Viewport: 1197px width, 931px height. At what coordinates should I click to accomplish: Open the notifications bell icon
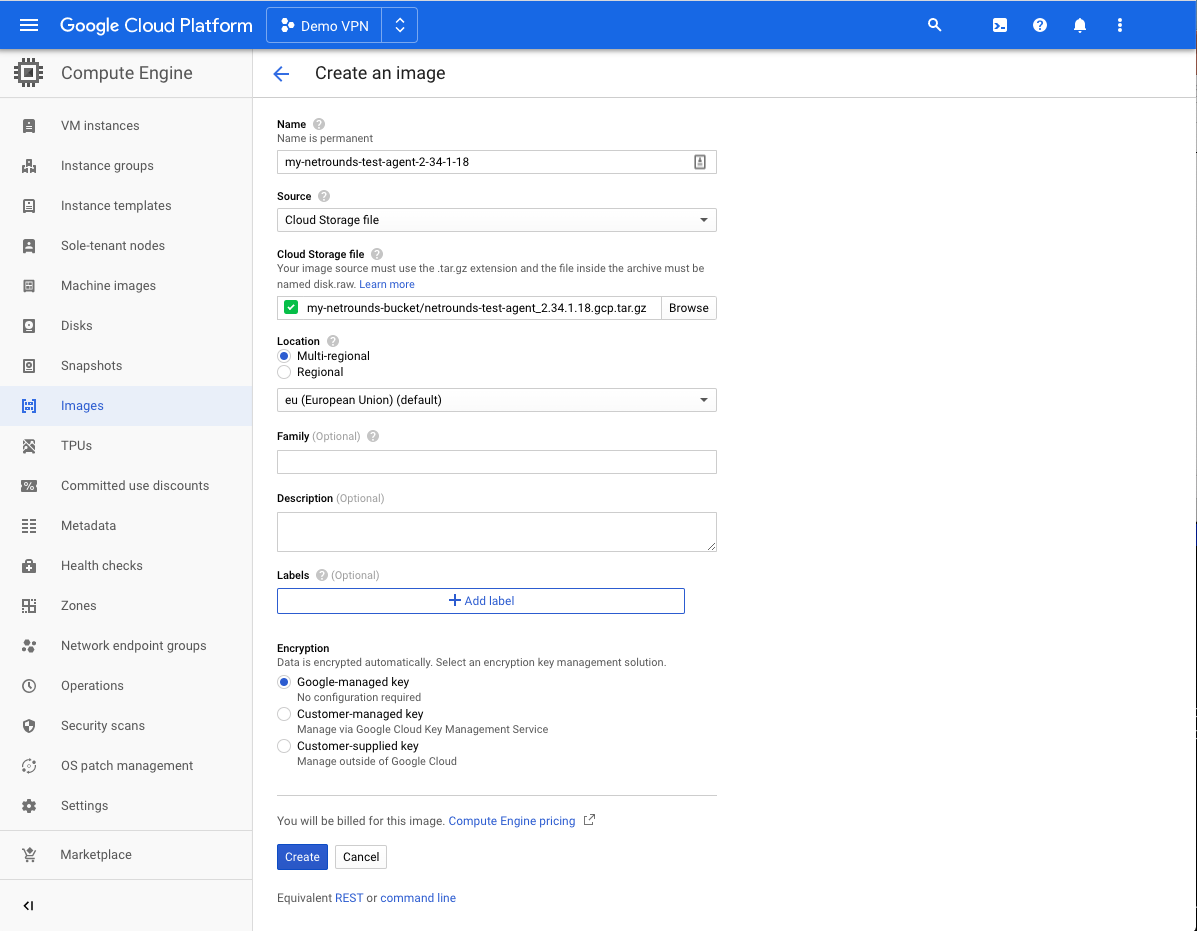pyautogui.click(x=1080, y=25)
